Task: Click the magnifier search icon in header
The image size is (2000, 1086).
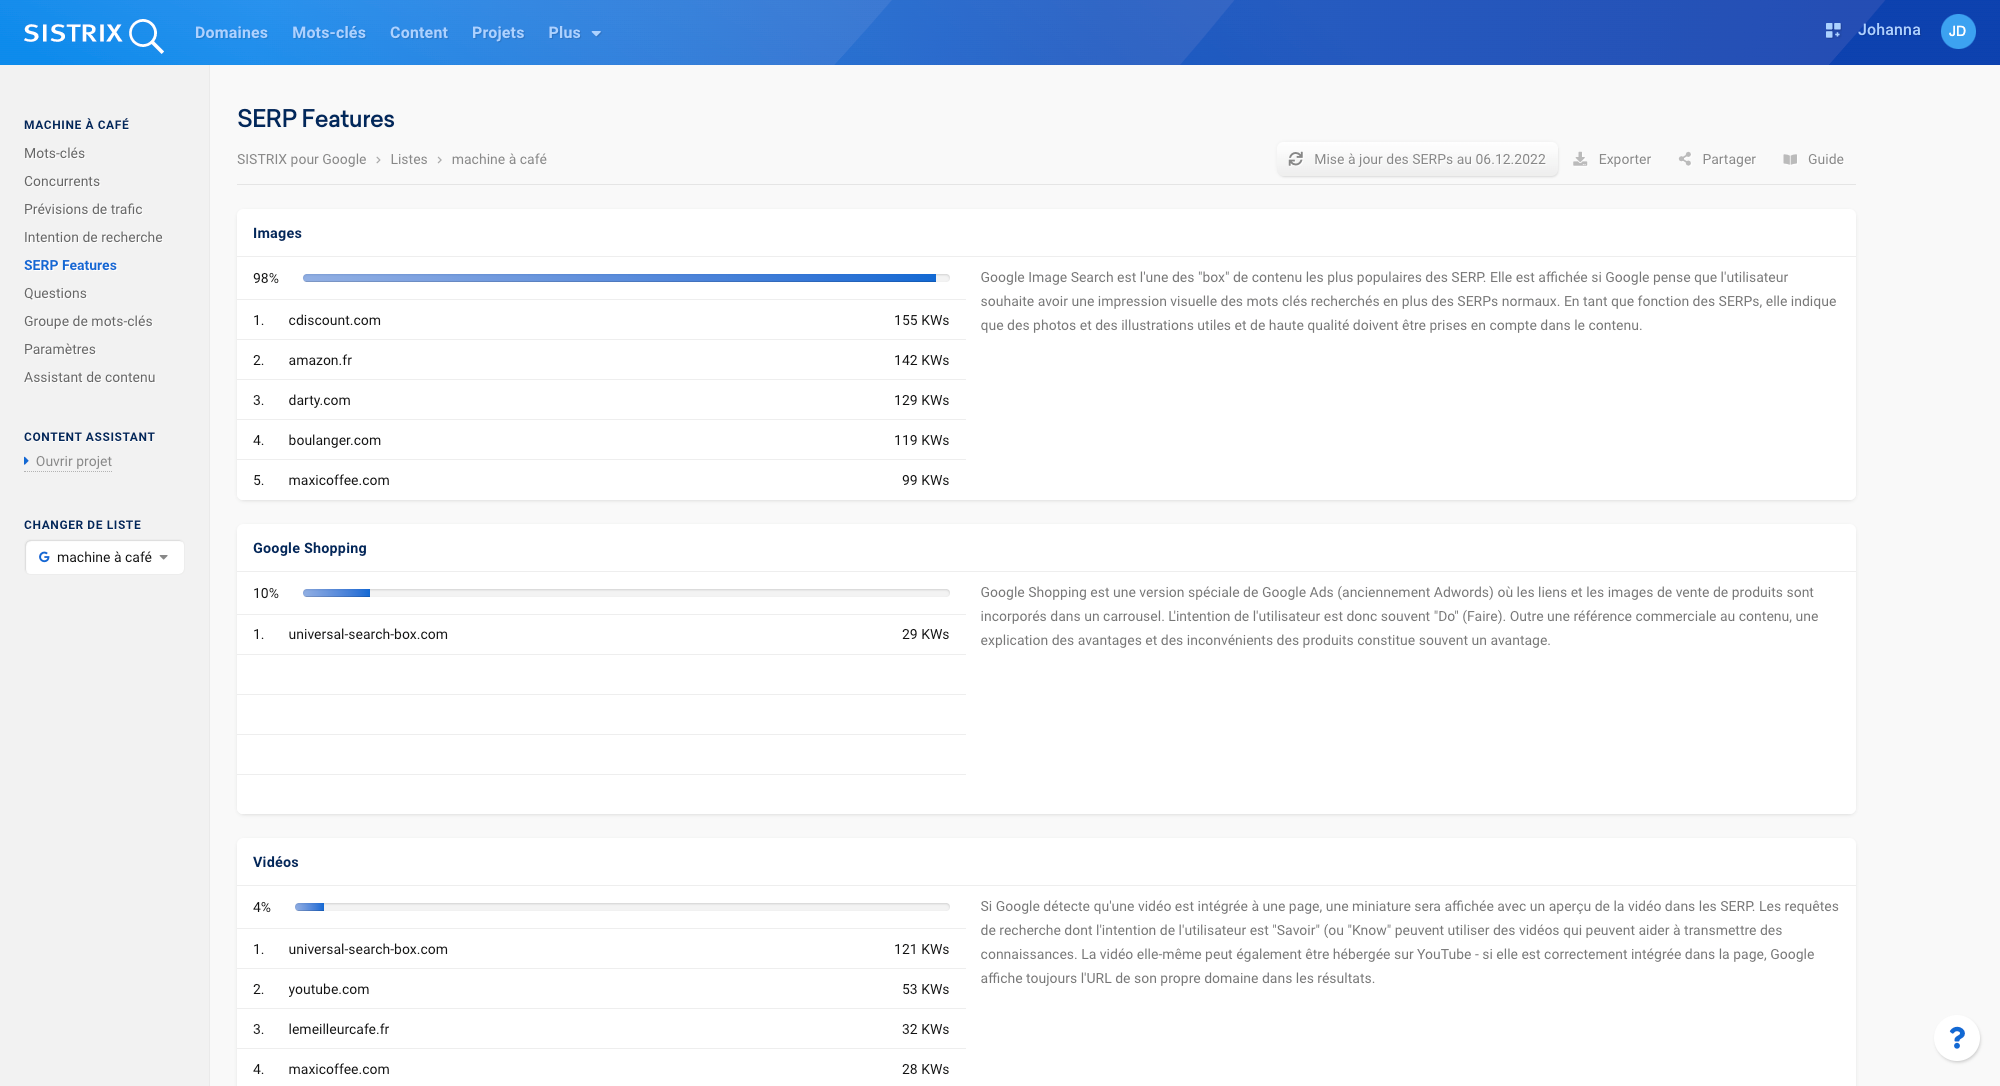Action: 147,35
